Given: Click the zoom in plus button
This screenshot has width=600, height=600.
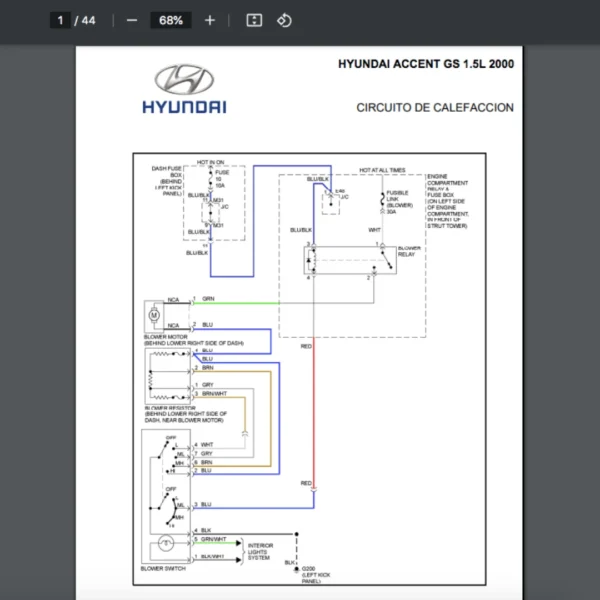Looking at the screenshot, I should pyautogui.click(x=209, y=20).
